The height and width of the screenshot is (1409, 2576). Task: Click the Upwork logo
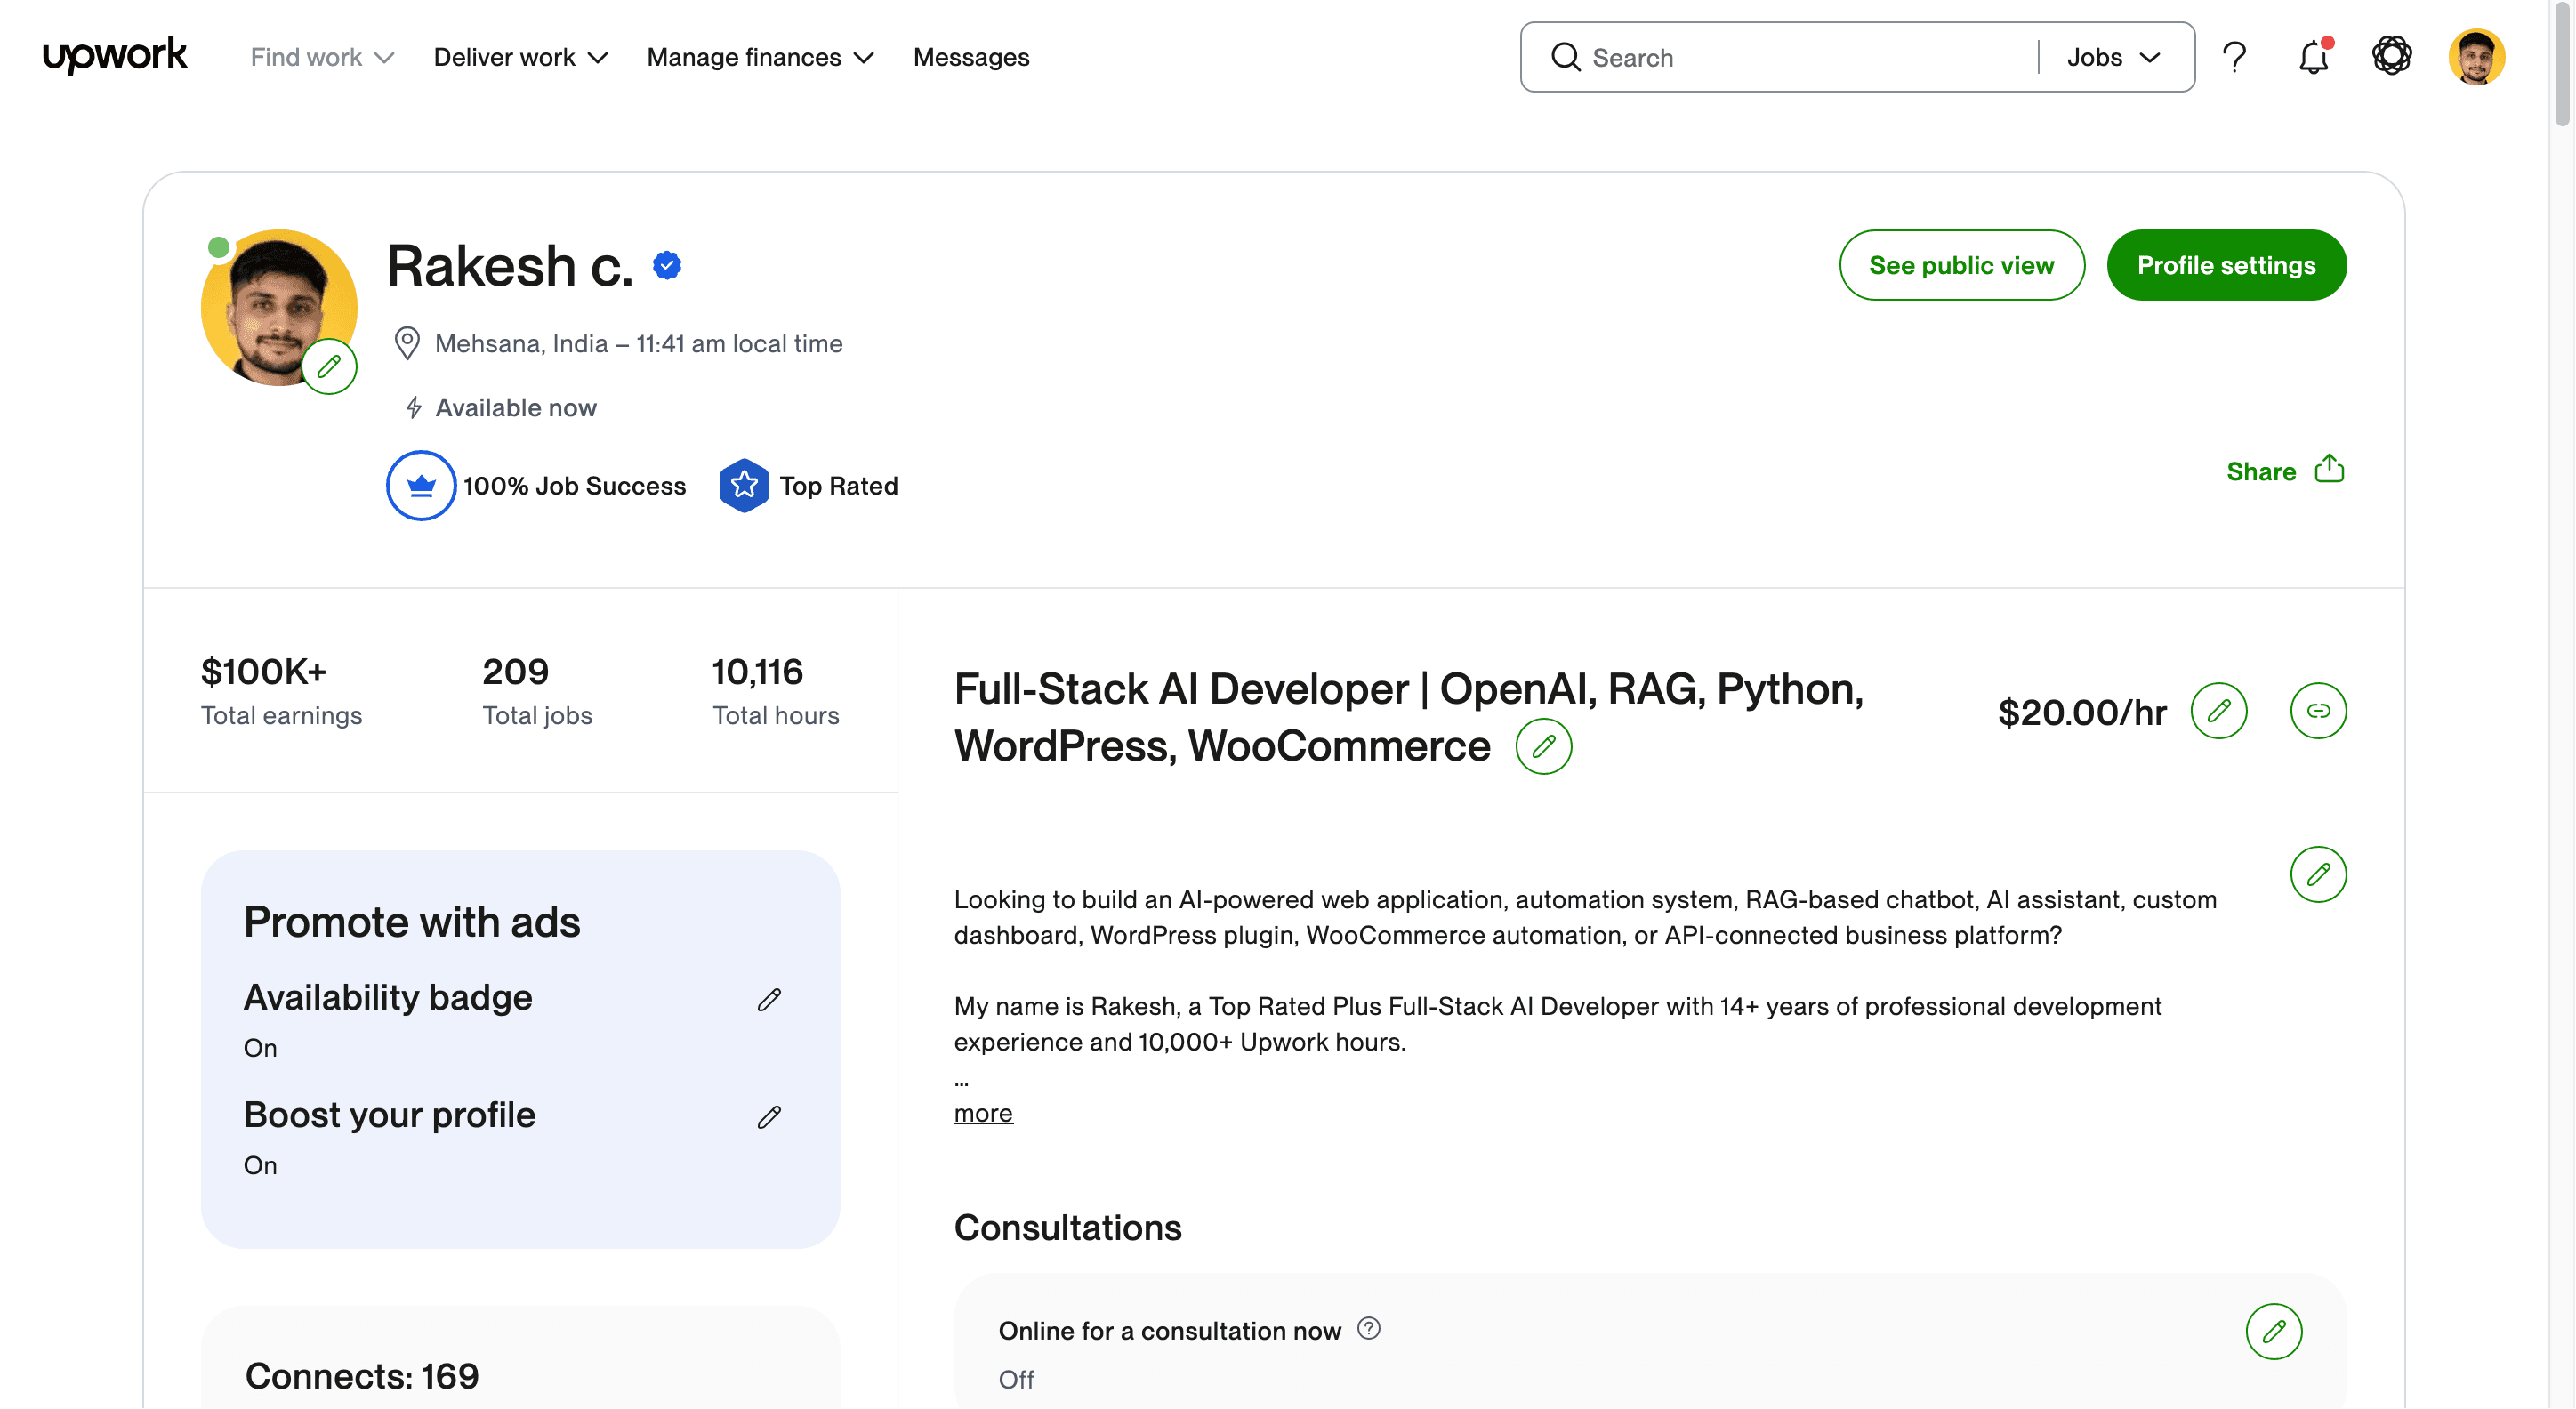[115, 56]
